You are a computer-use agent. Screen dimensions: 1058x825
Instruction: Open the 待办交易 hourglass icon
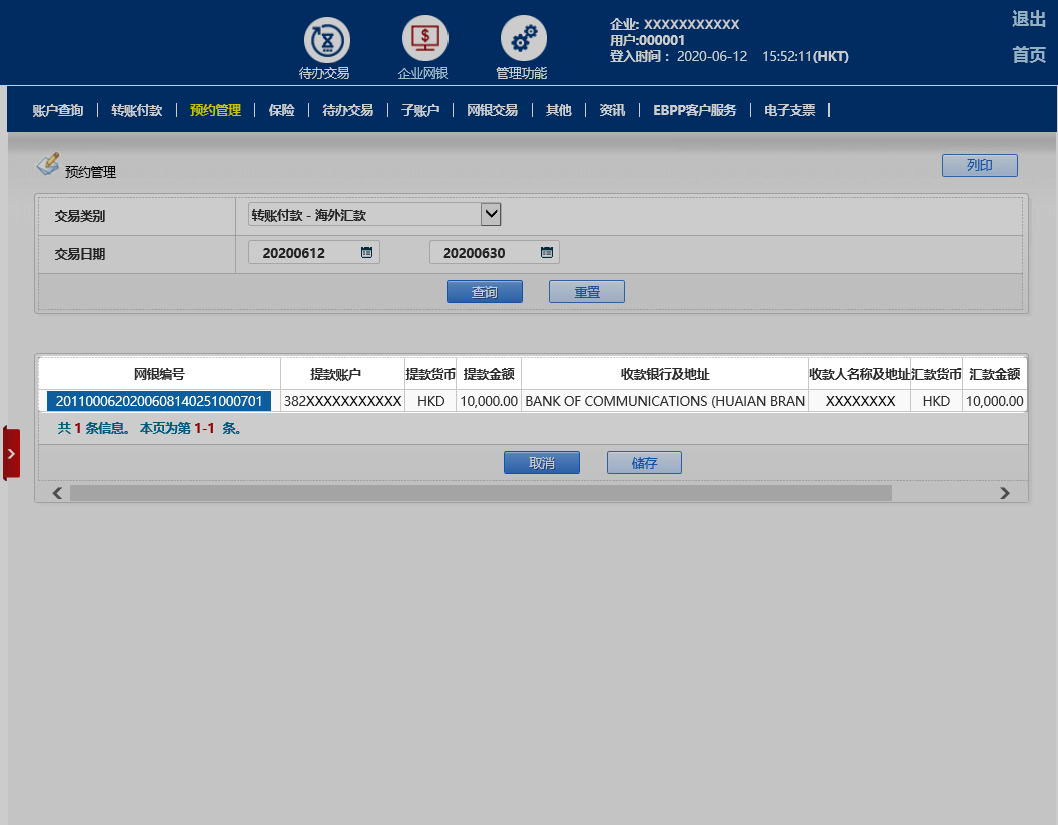[x=326, y=40]
